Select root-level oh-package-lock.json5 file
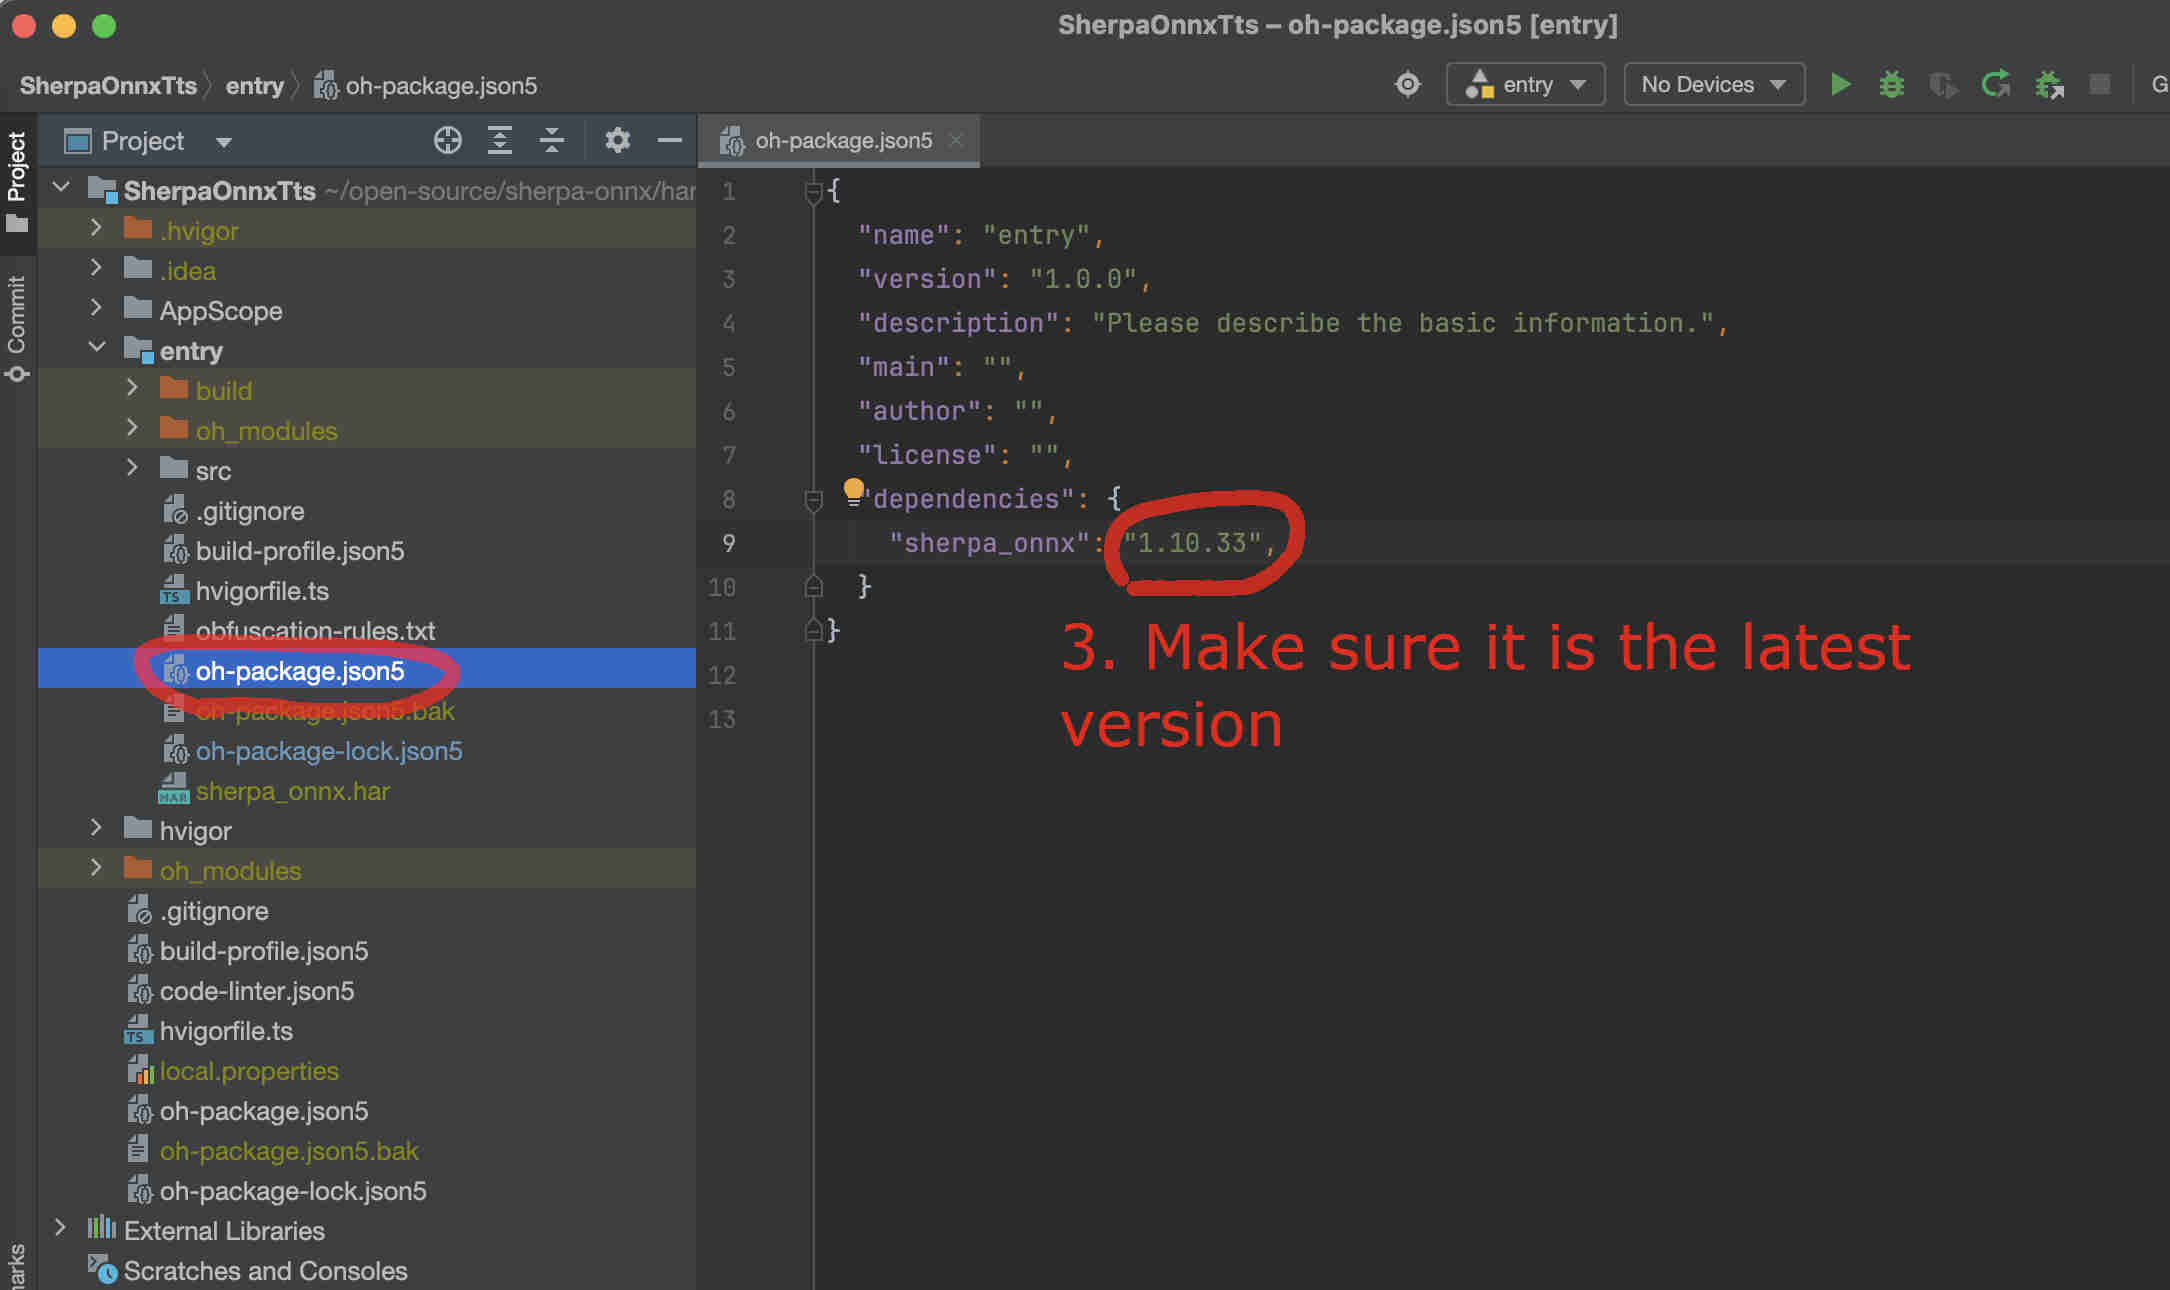 pos(293,1191)
